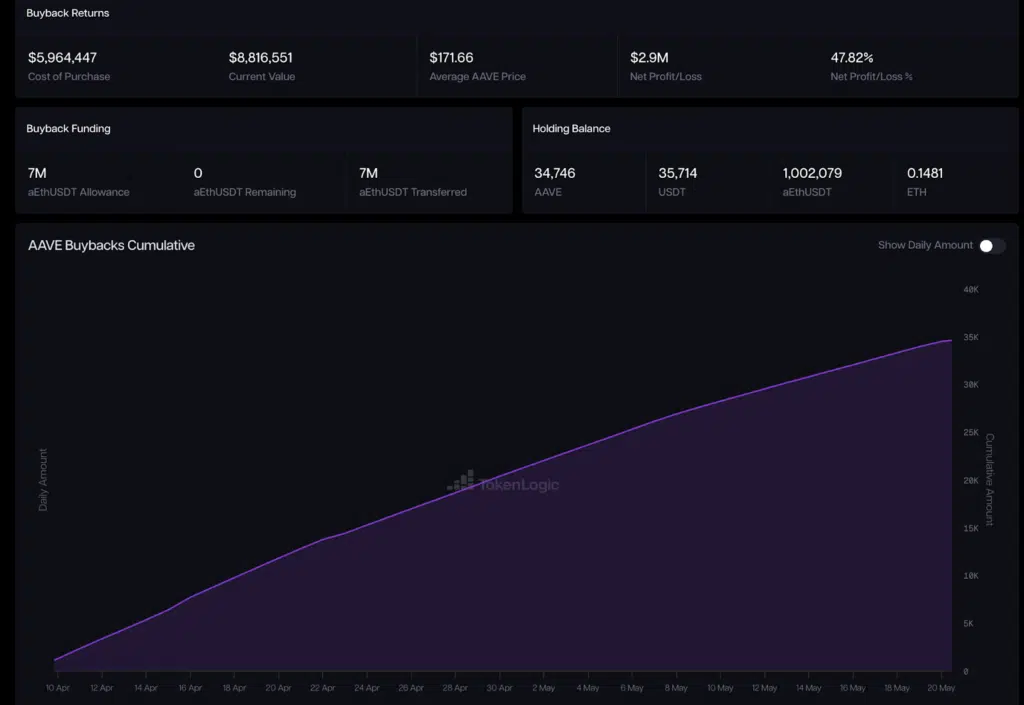Click the 20 Apr x-axis label
Screen dimensions: 1024x705
click(278, 688)
